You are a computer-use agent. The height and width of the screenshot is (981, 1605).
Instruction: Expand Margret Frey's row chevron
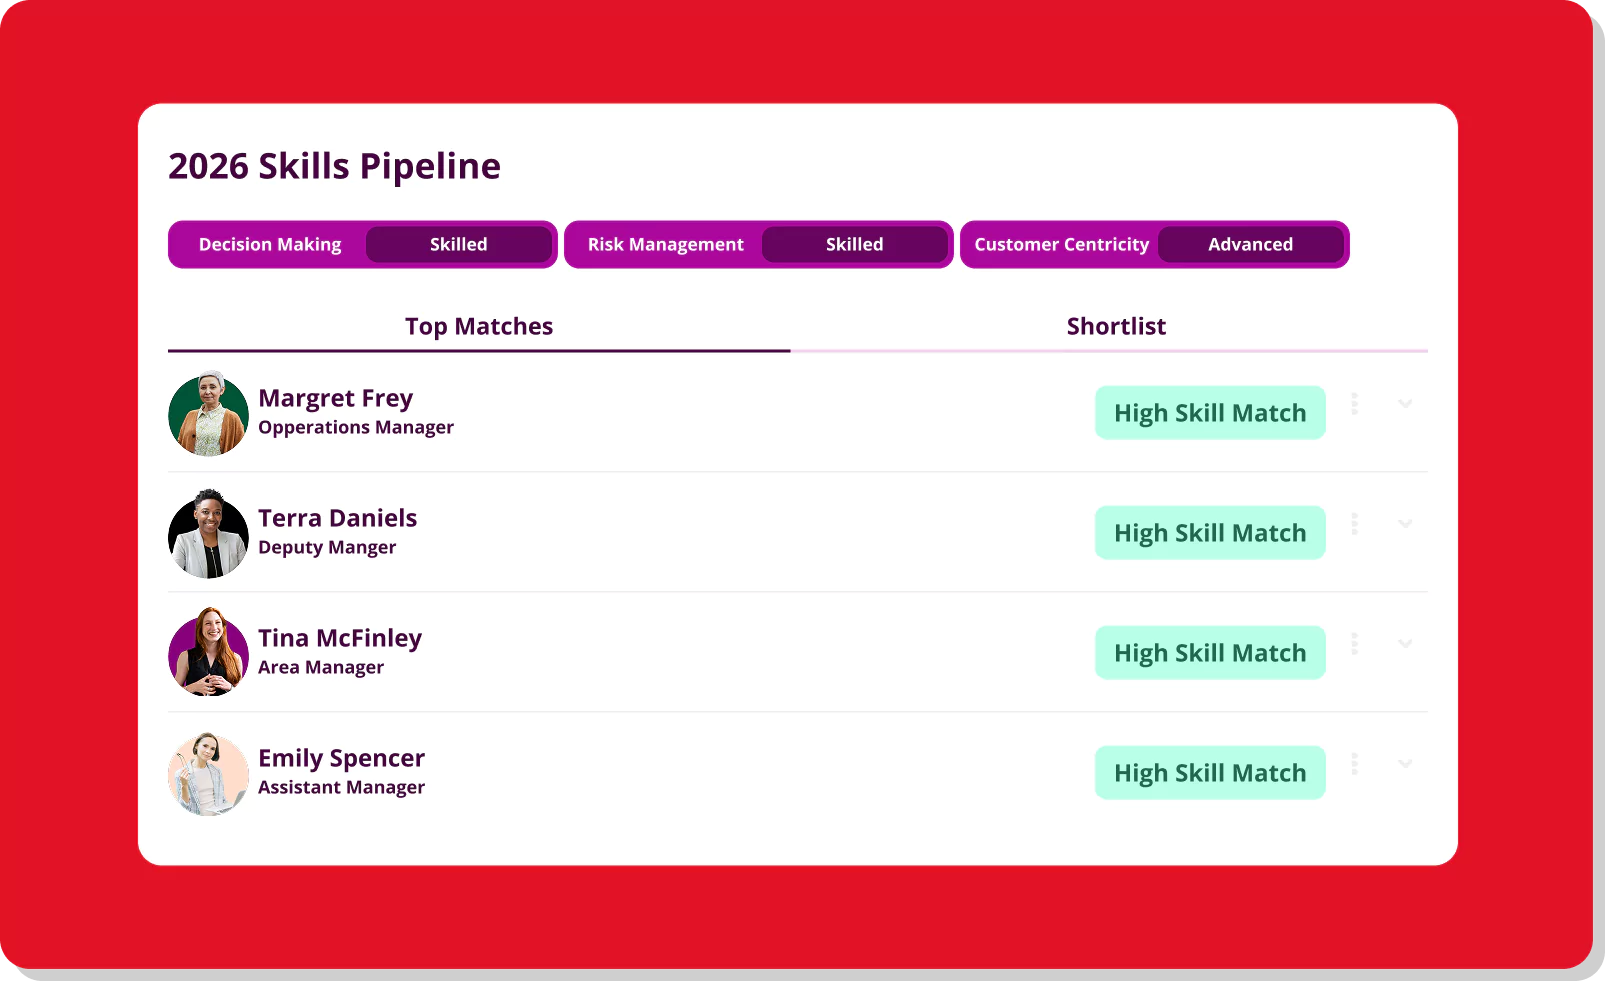[x=1405, y=404]
